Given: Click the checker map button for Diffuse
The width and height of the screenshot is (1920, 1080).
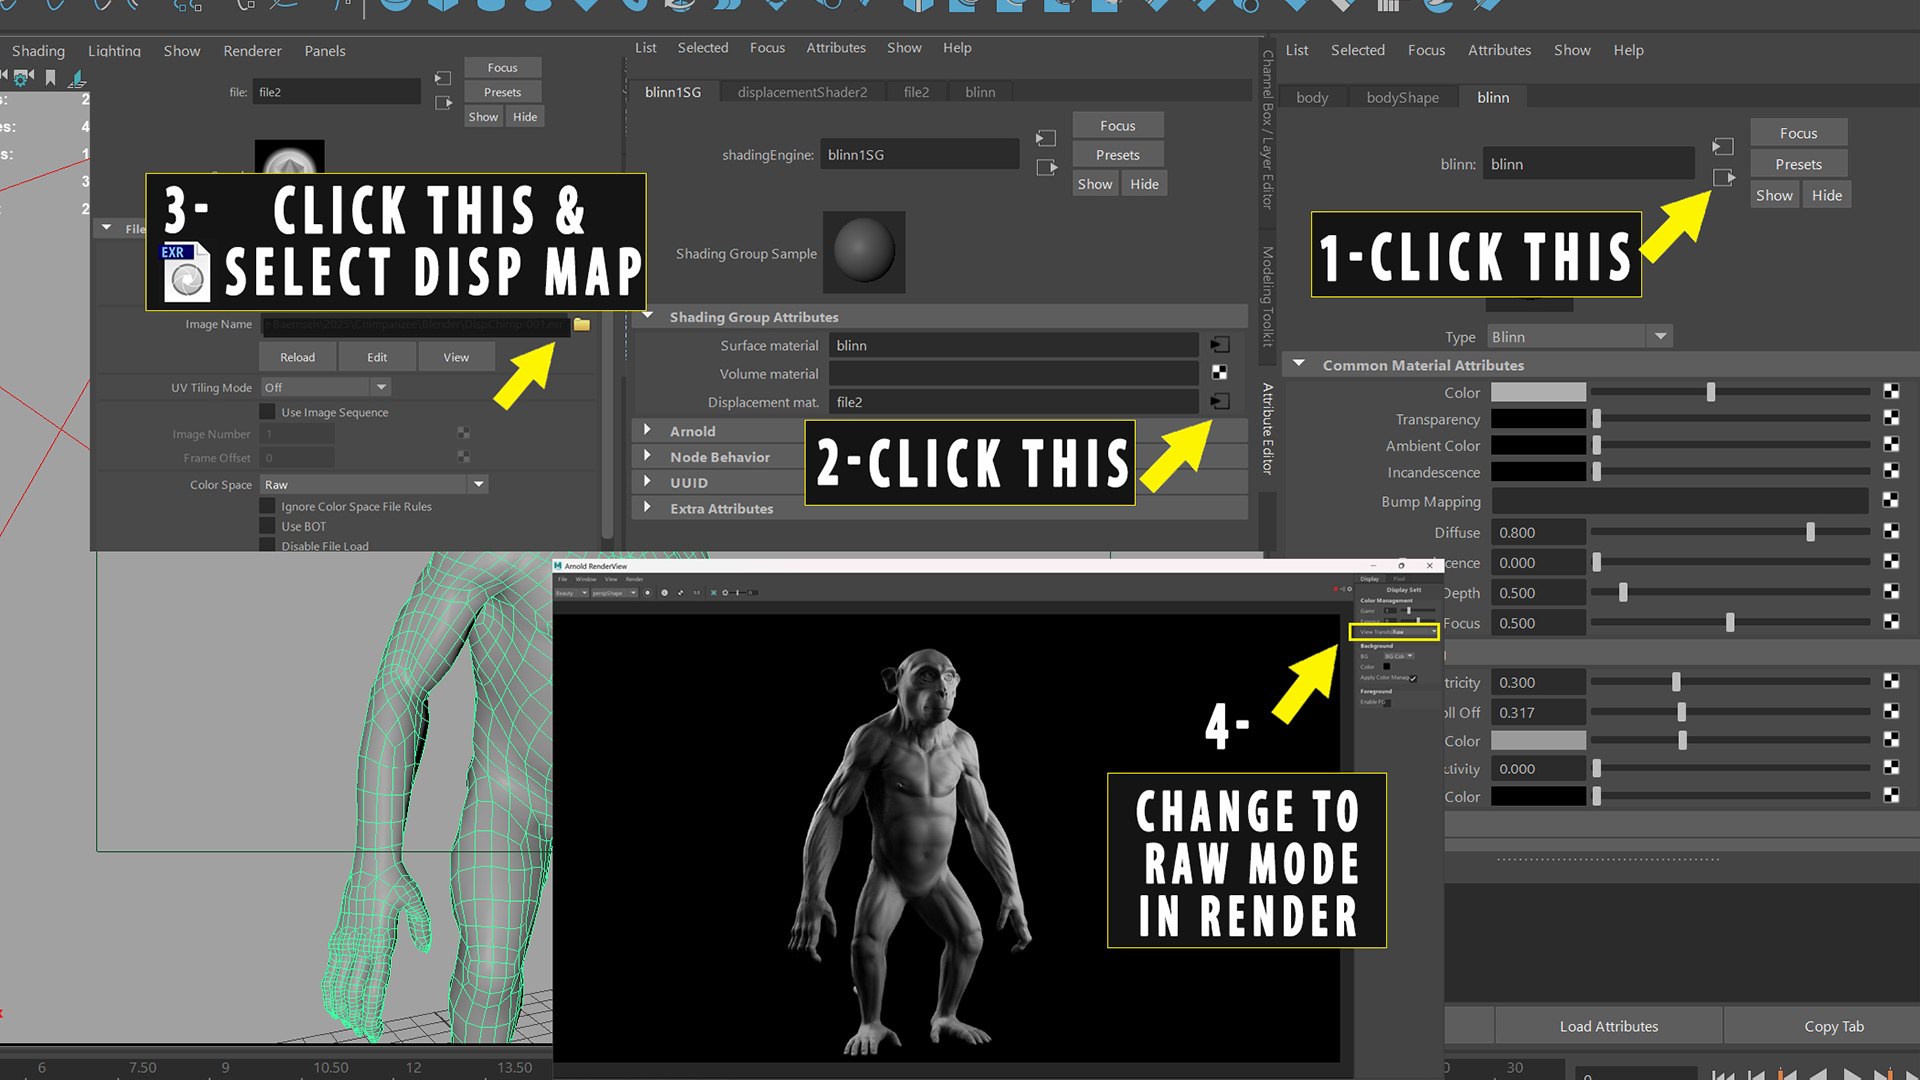Looking at the screenshot, I should pyautogui.click(x=1891, y=531).
